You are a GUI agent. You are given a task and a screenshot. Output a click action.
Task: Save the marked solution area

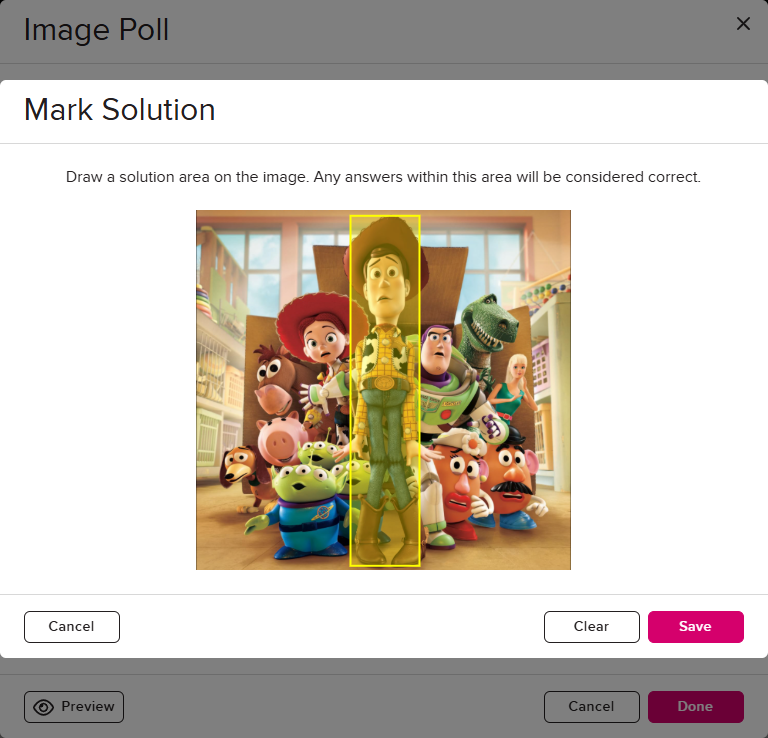[x=696, y=626]
